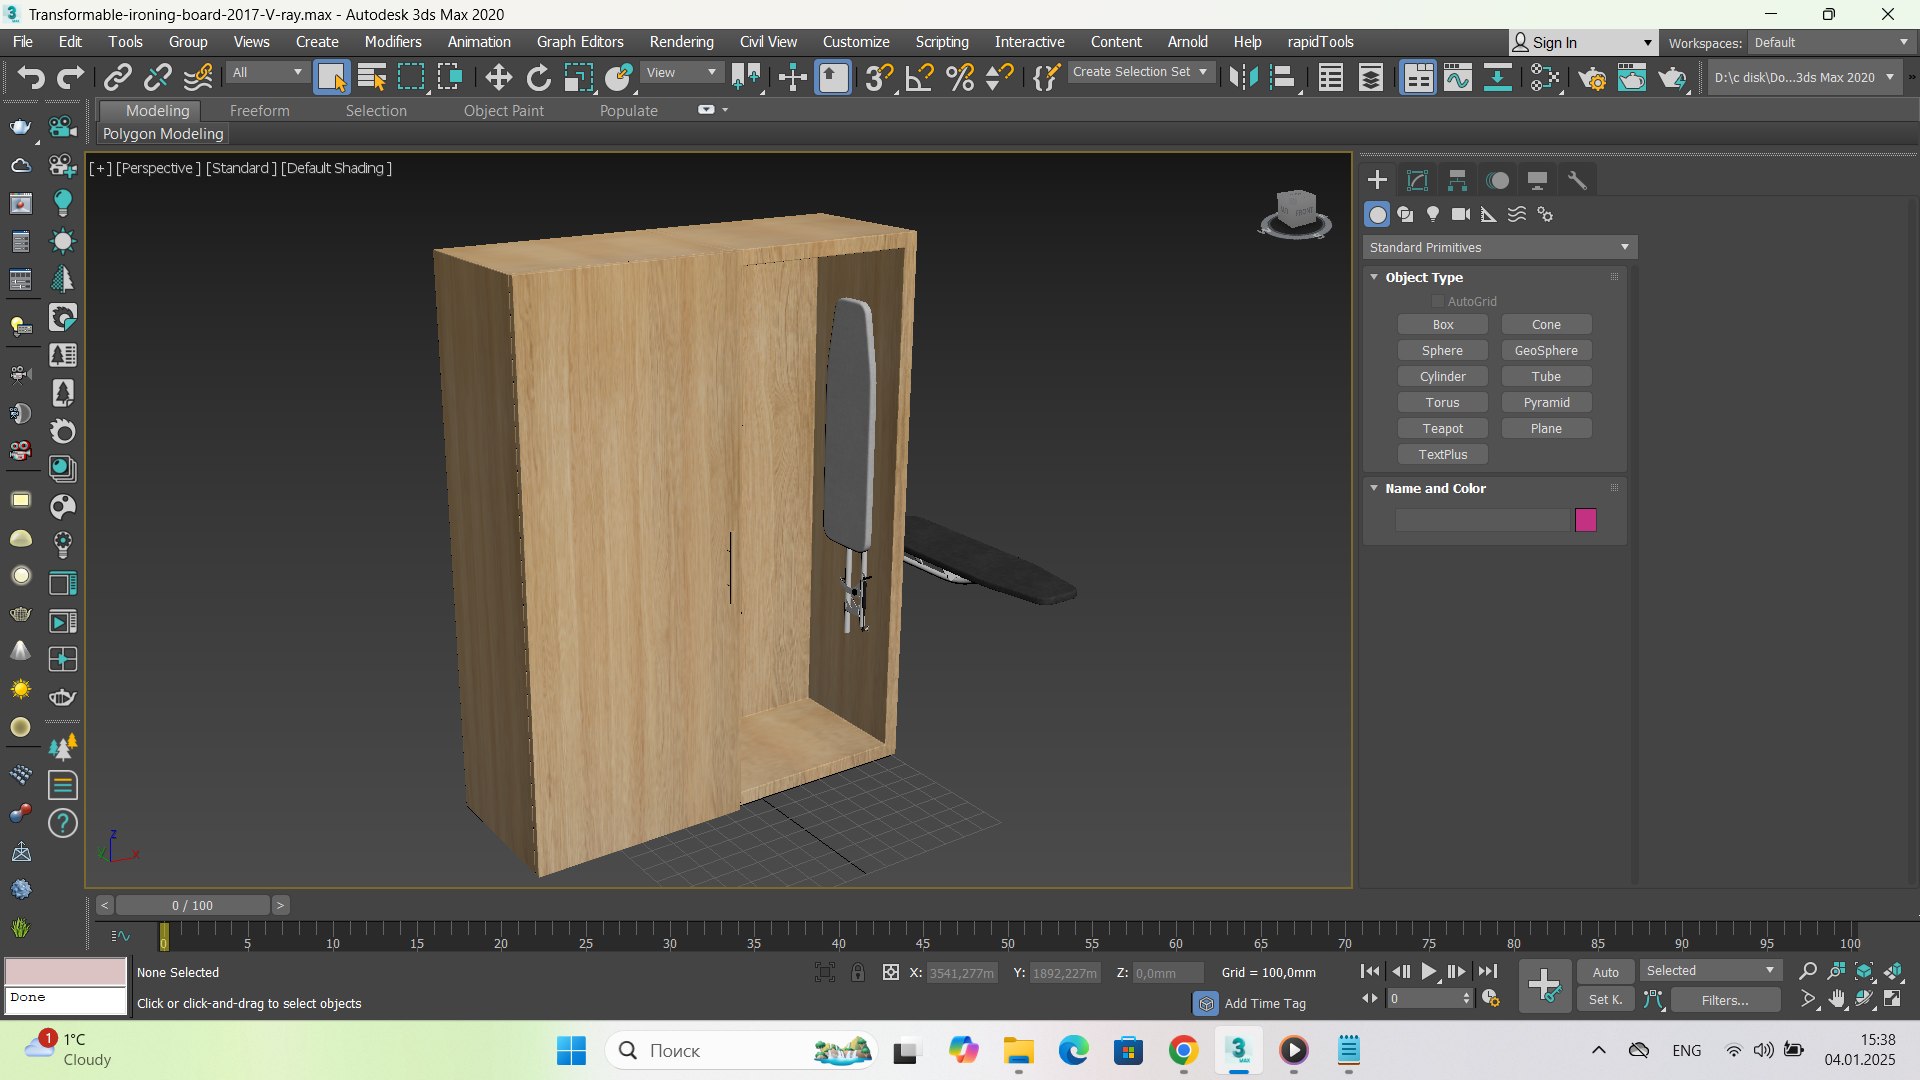Open the View reference coordinate dropdown
The image size is (1920, 1080).
[x=681, y=73]
